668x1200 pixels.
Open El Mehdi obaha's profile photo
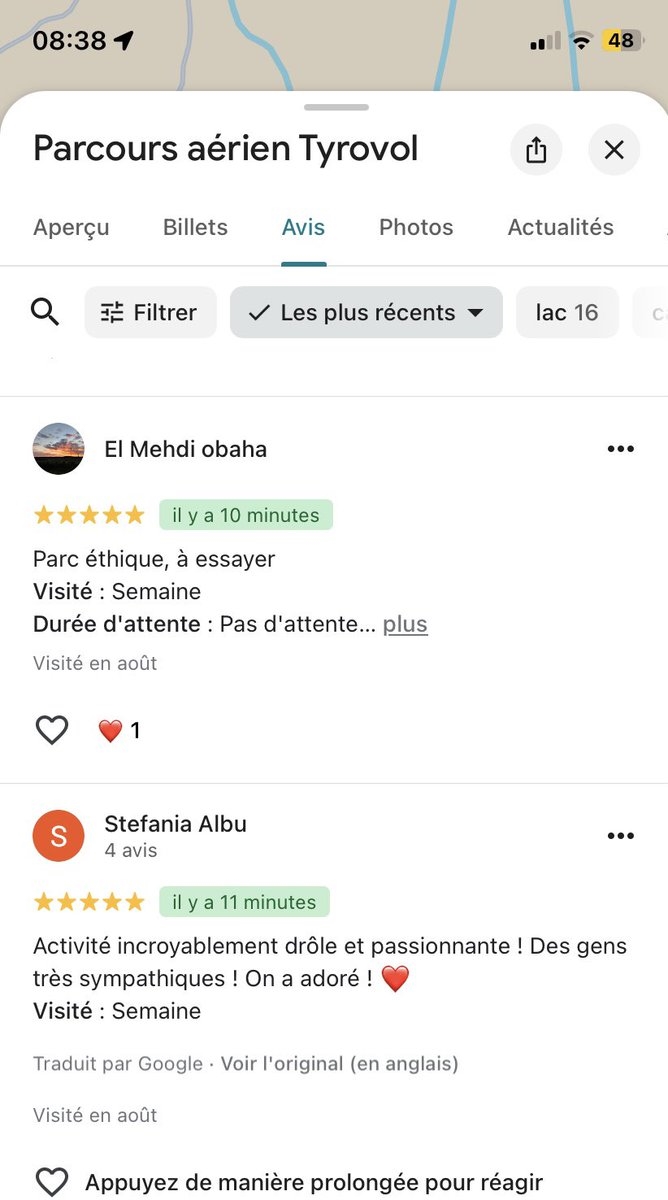[x=58, y=449]
